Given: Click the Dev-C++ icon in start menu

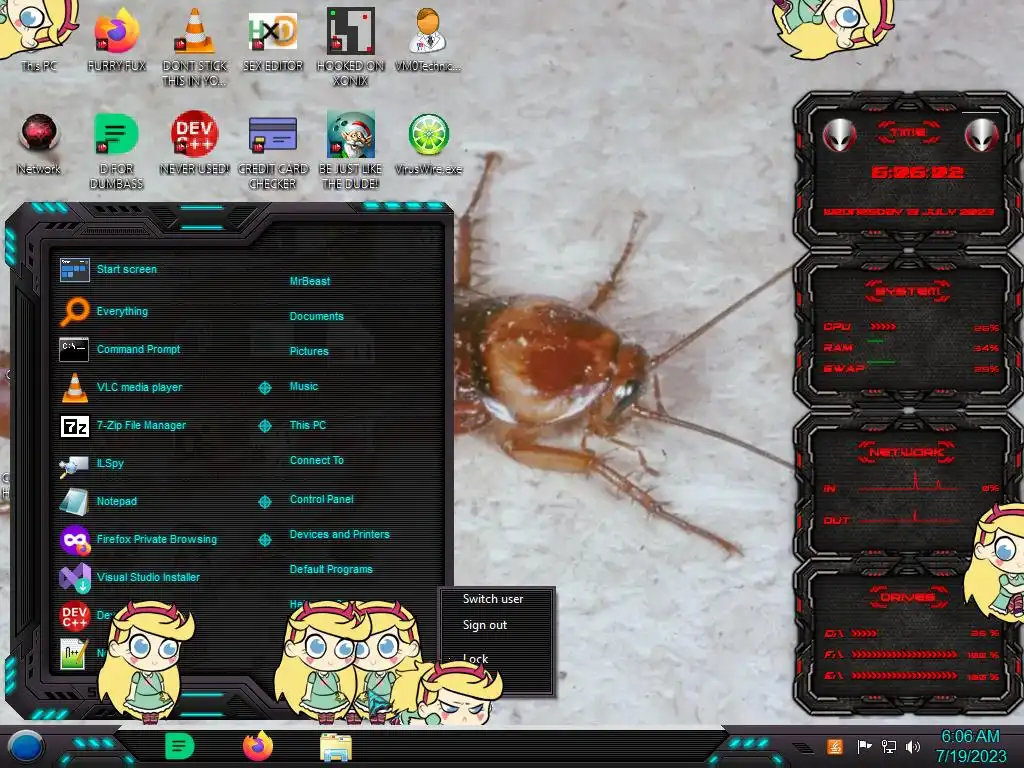Looking at the screenshot, I should (x=74, y=615).
